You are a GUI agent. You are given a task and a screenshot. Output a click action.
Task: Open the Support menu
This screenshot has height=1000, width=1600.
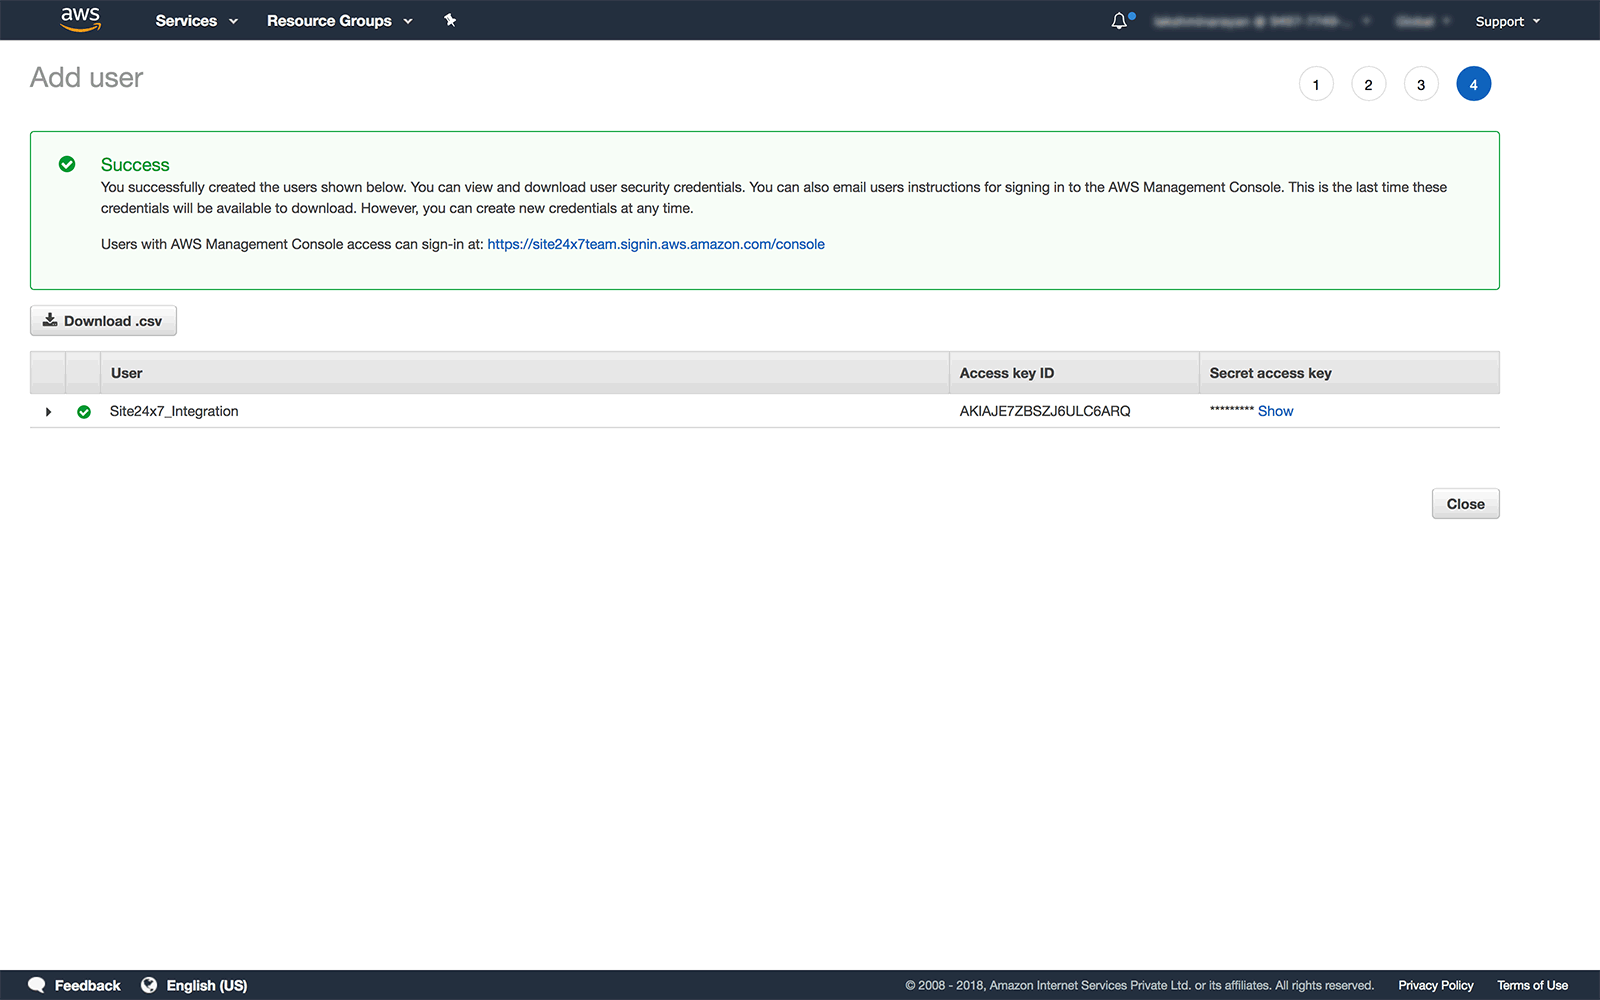point(1507,21)
